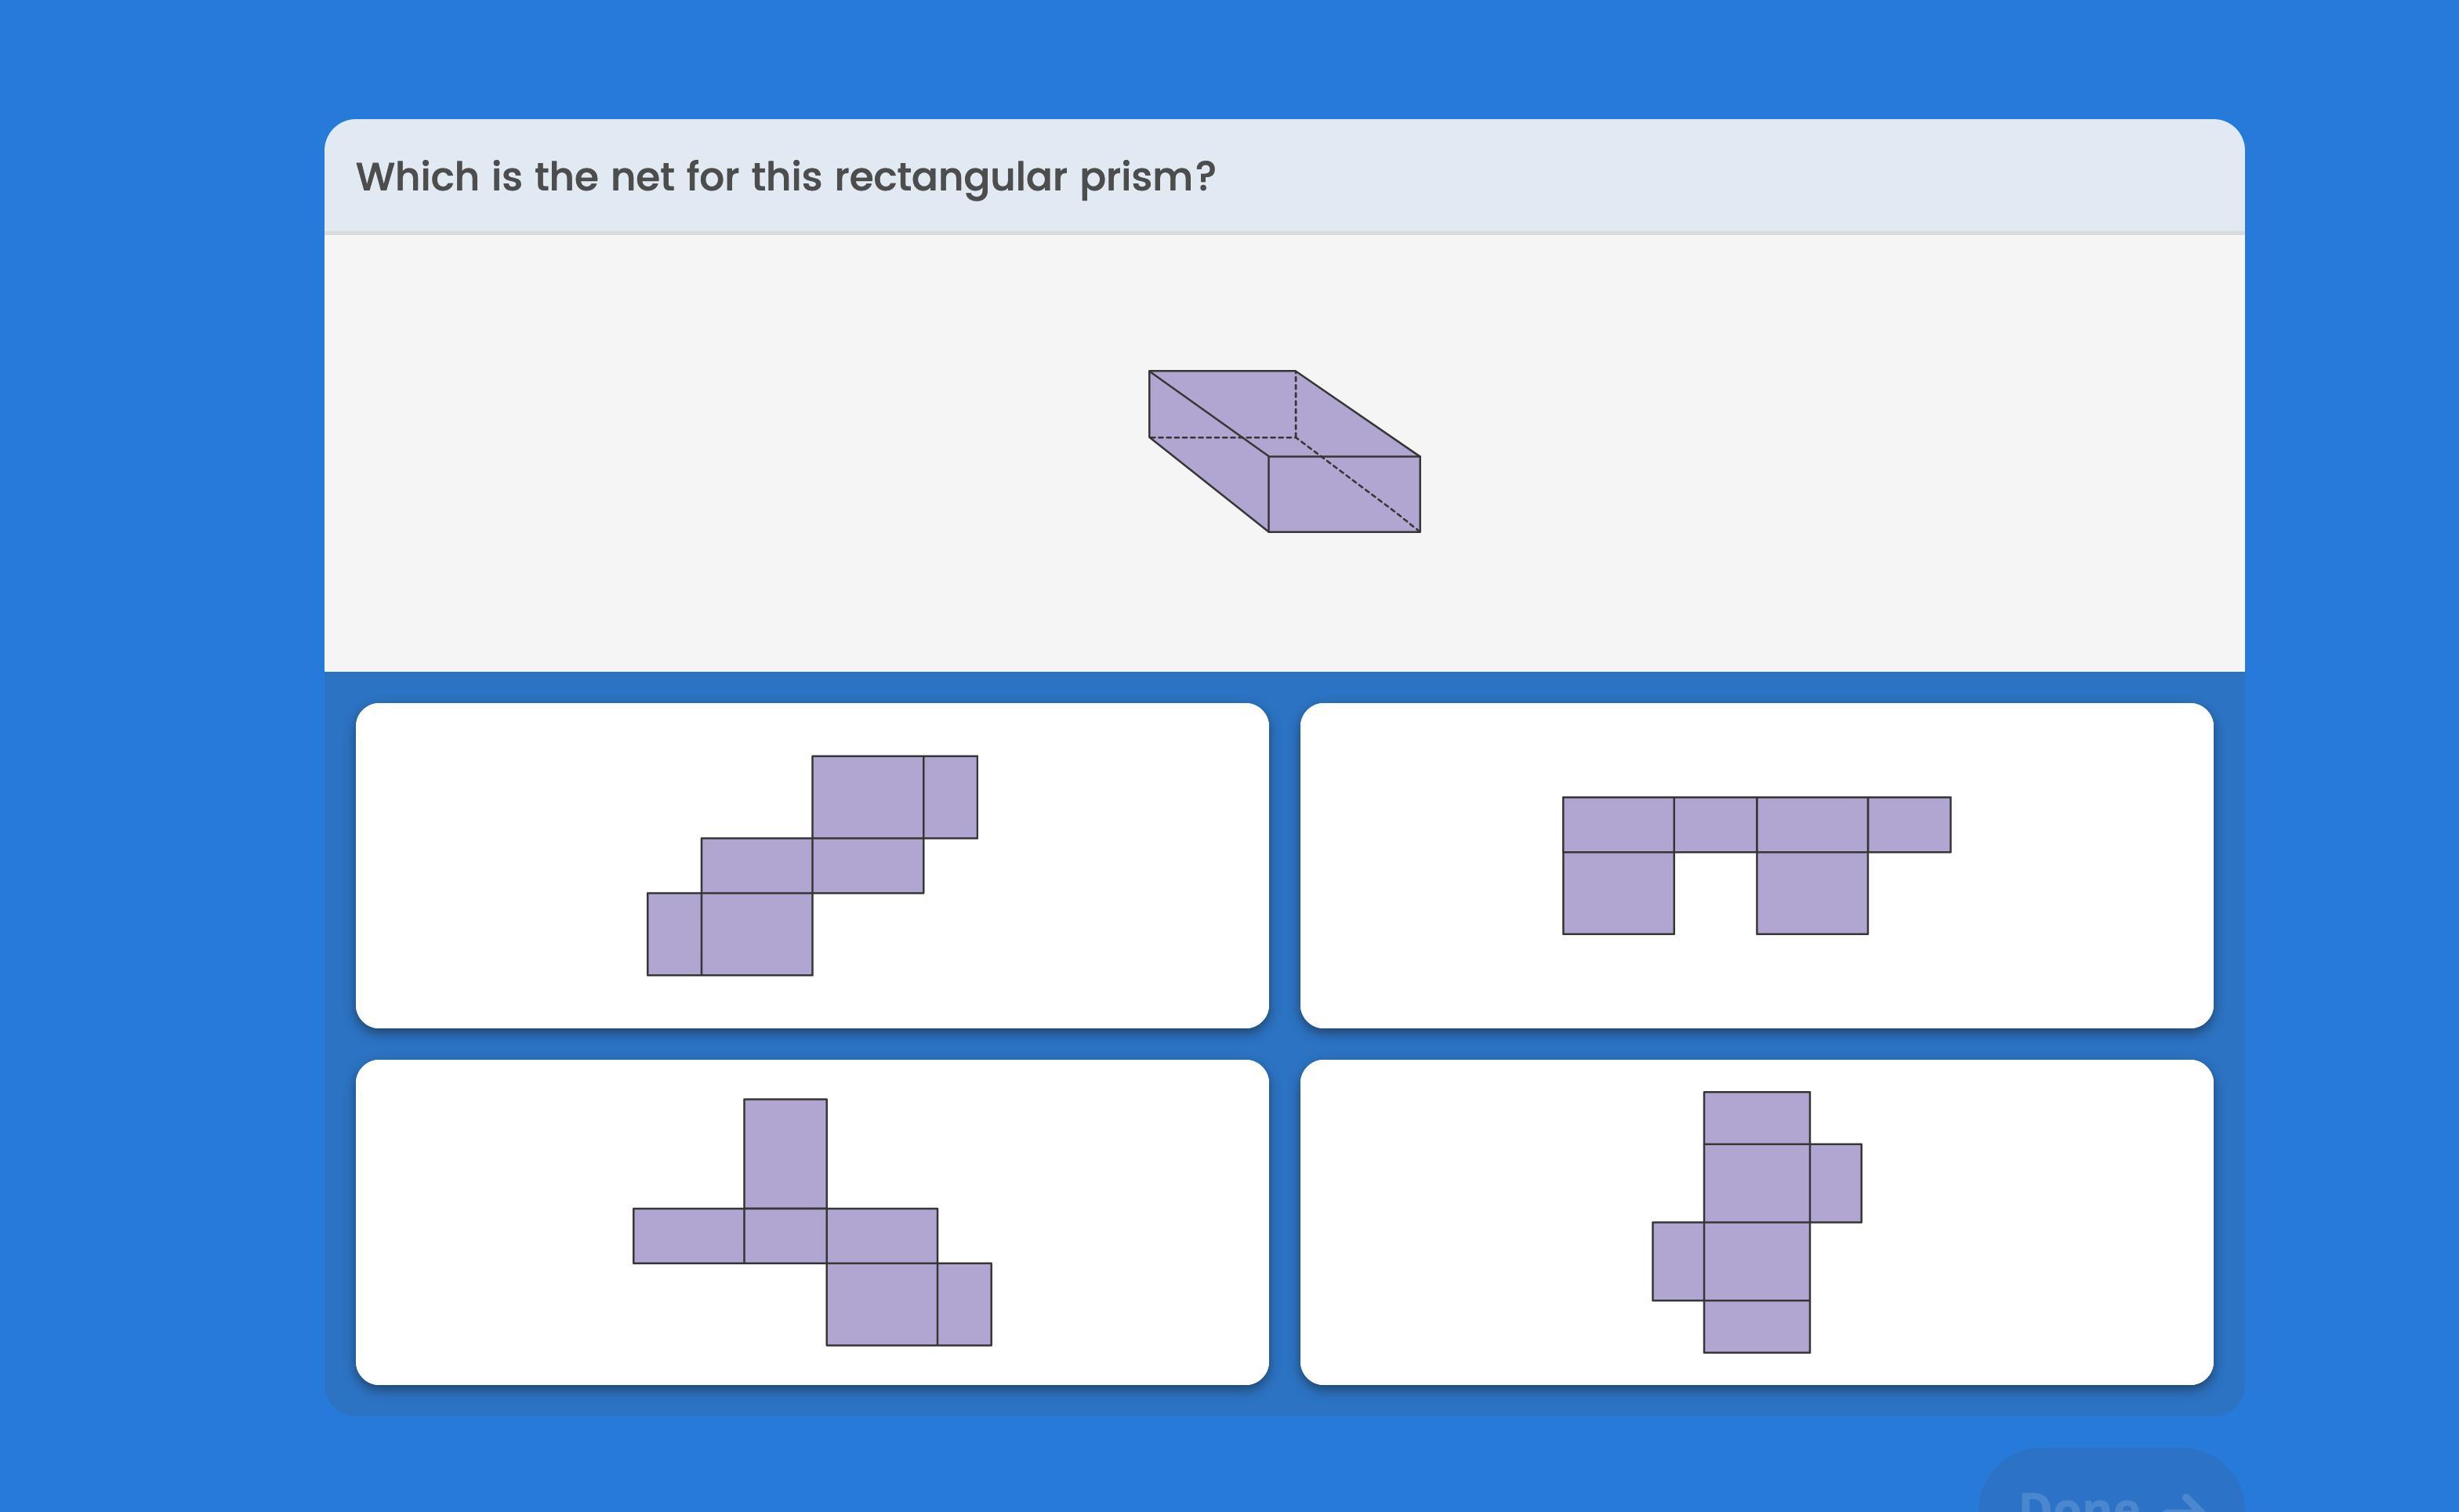Click the 3D rectangular prism figure
Viewport: 2459px width, 1512px height.
tap(1284, 452)
